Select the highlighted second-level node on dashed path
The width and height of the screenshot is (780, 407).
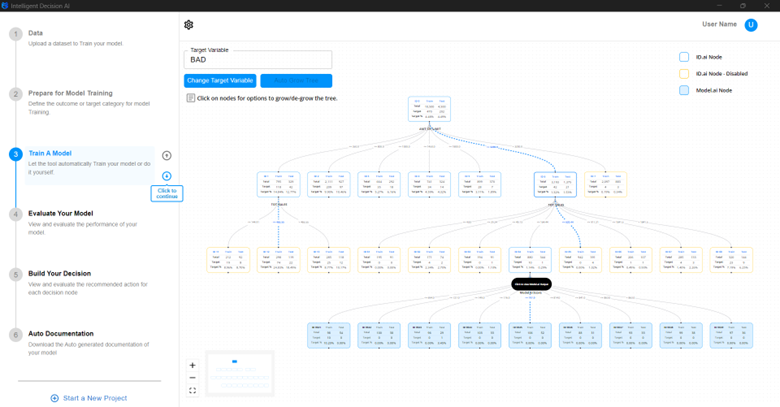click(x=555, y=185)
